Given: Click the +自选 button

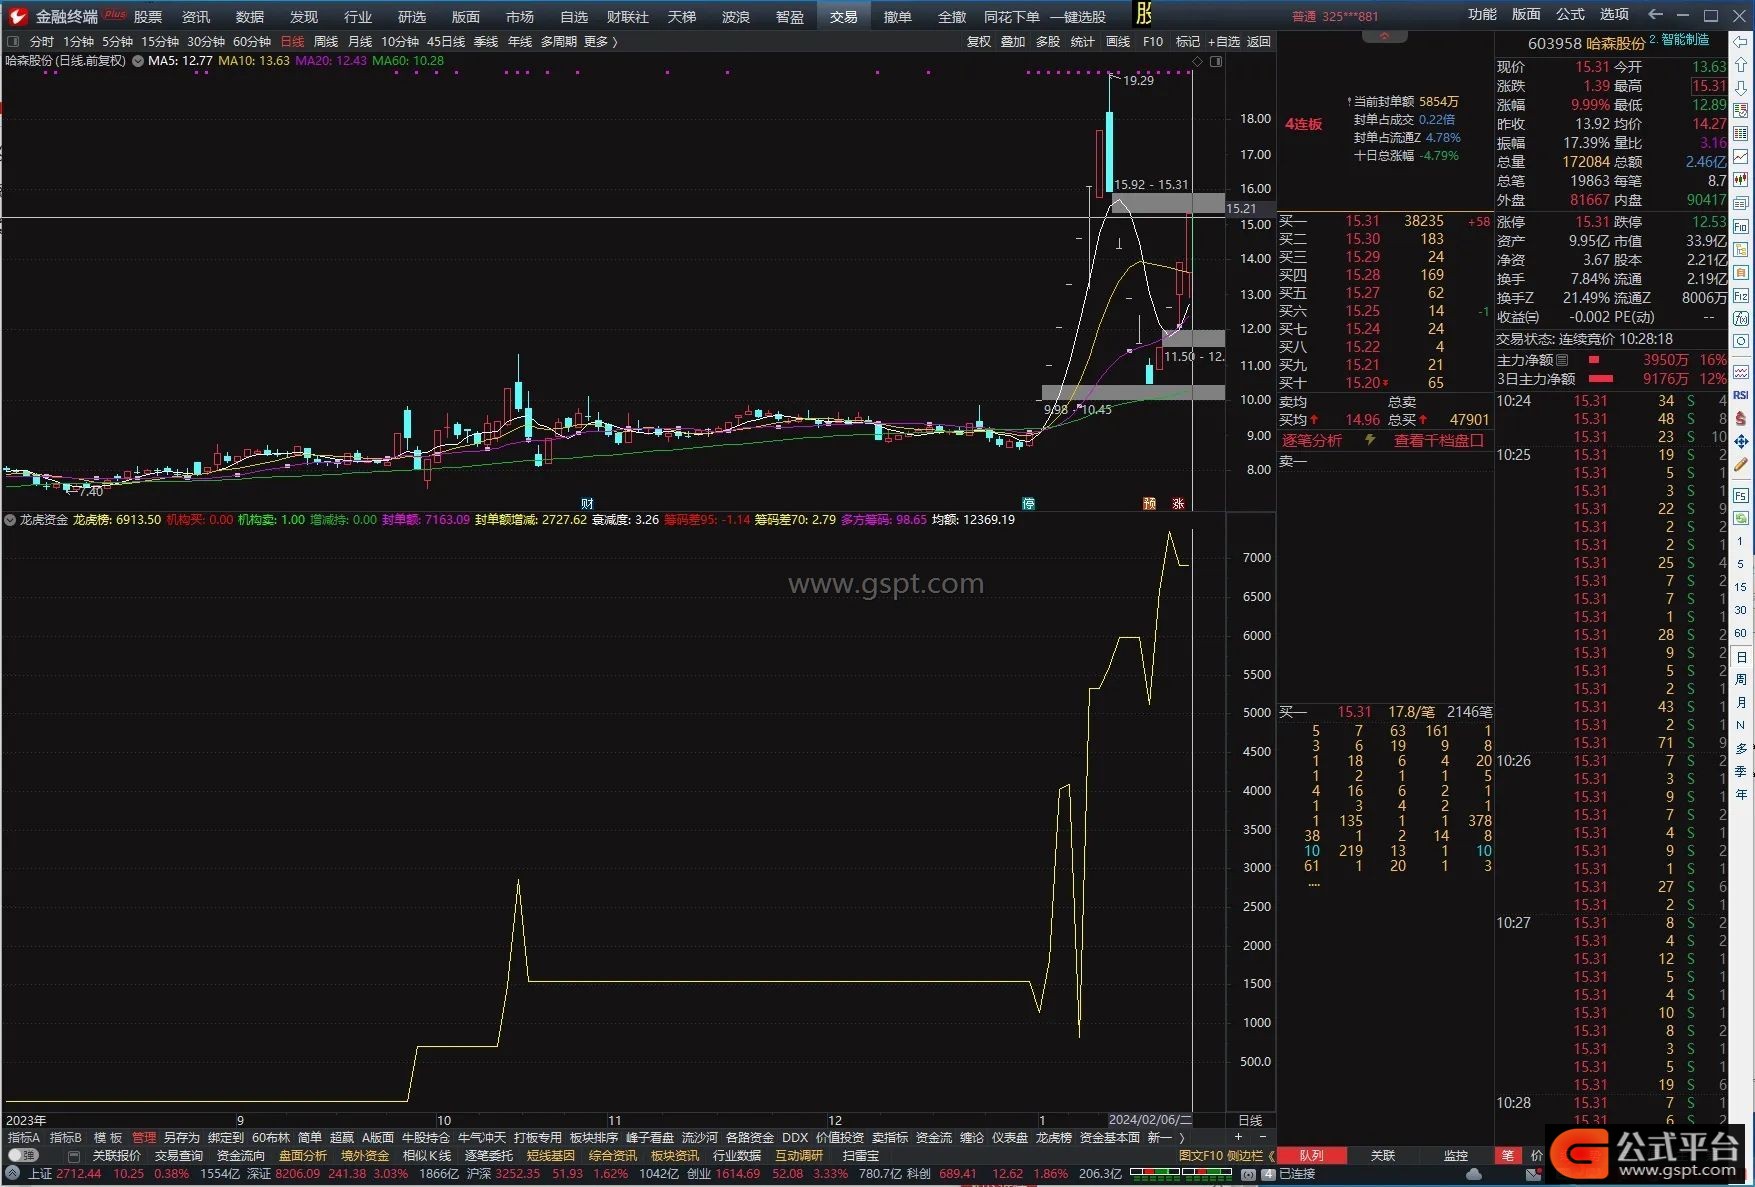Looking at the screenshot, I should pyautogui.click(x=1224, y=42).
